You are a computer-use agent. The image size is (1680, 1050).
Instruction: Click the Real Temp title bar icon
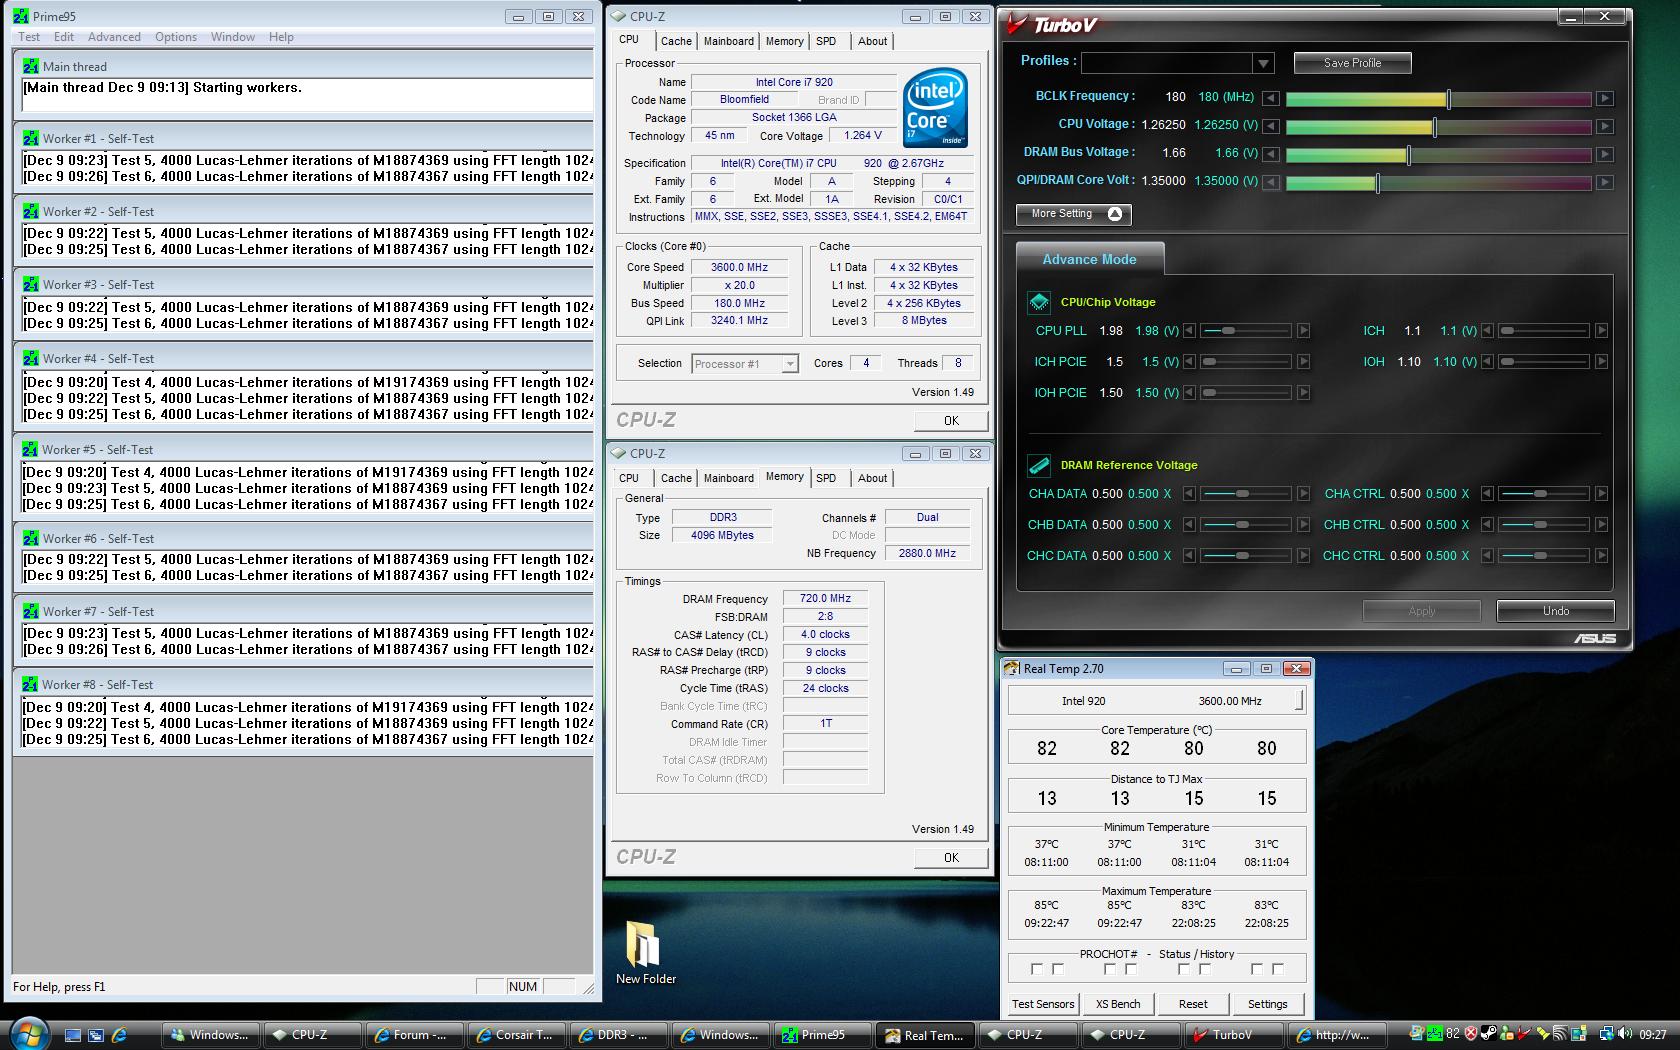coord(1012,668)
